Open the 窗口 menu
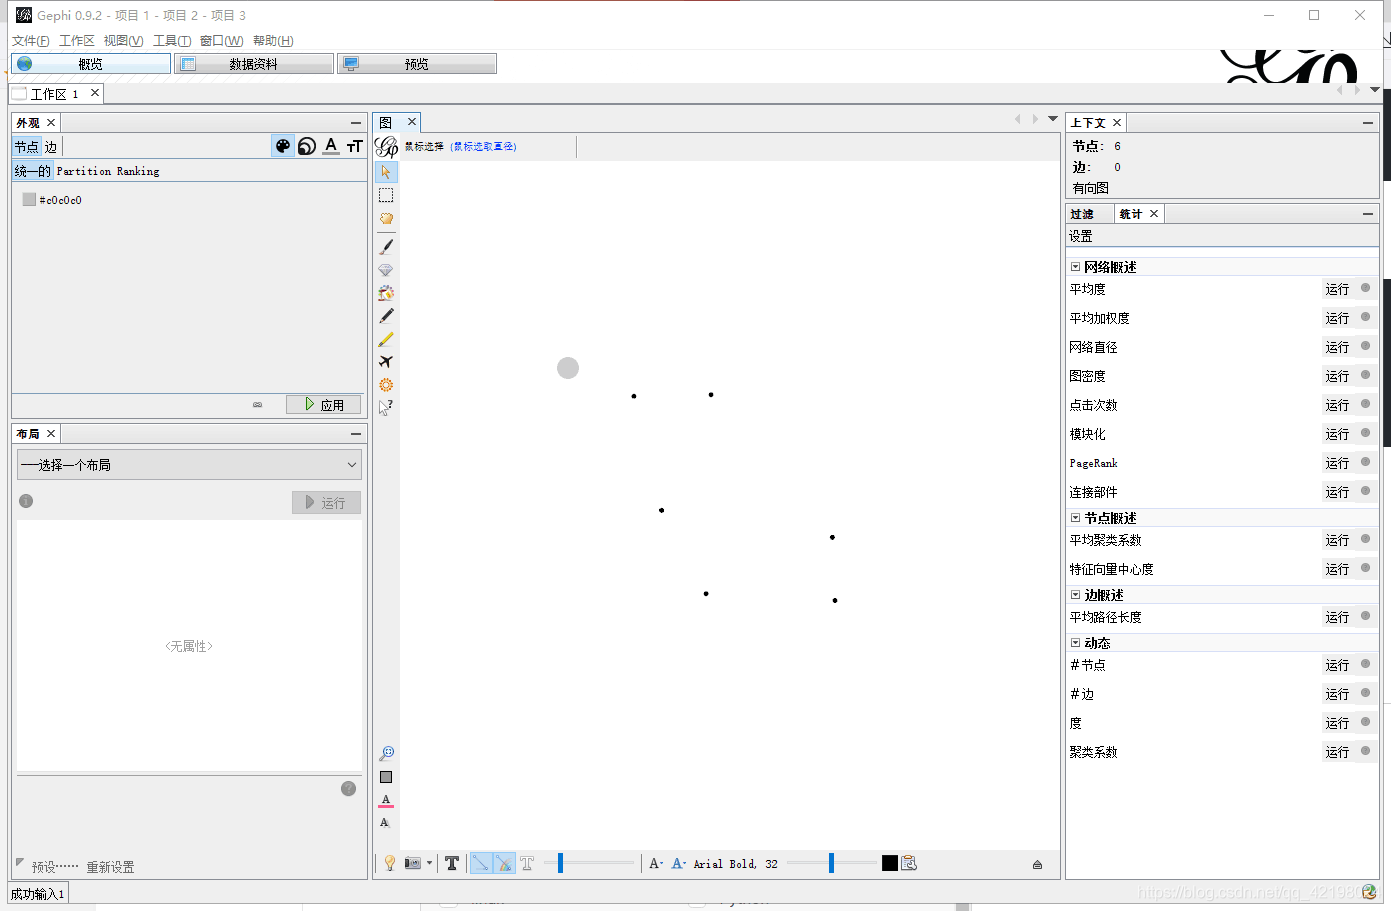The height and width of the screenshot is (911, 1391). [221, 41]
